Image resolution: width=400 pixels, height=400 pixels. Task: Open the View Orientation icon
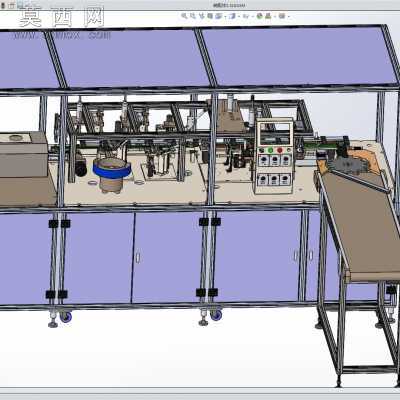[x=219, y=16]
